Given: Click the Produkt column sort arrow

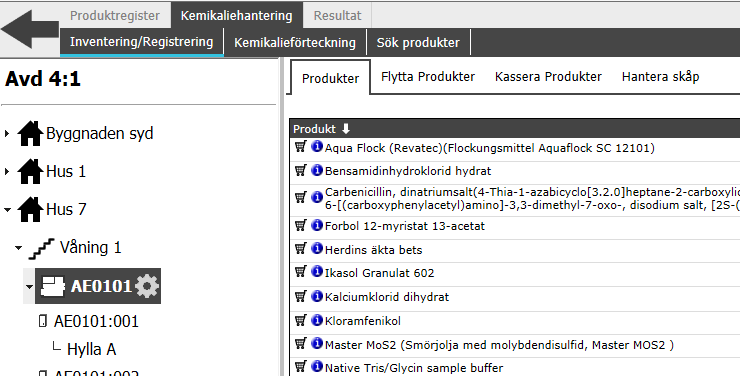Looking at the screenshot, I should tap(346, 128).
